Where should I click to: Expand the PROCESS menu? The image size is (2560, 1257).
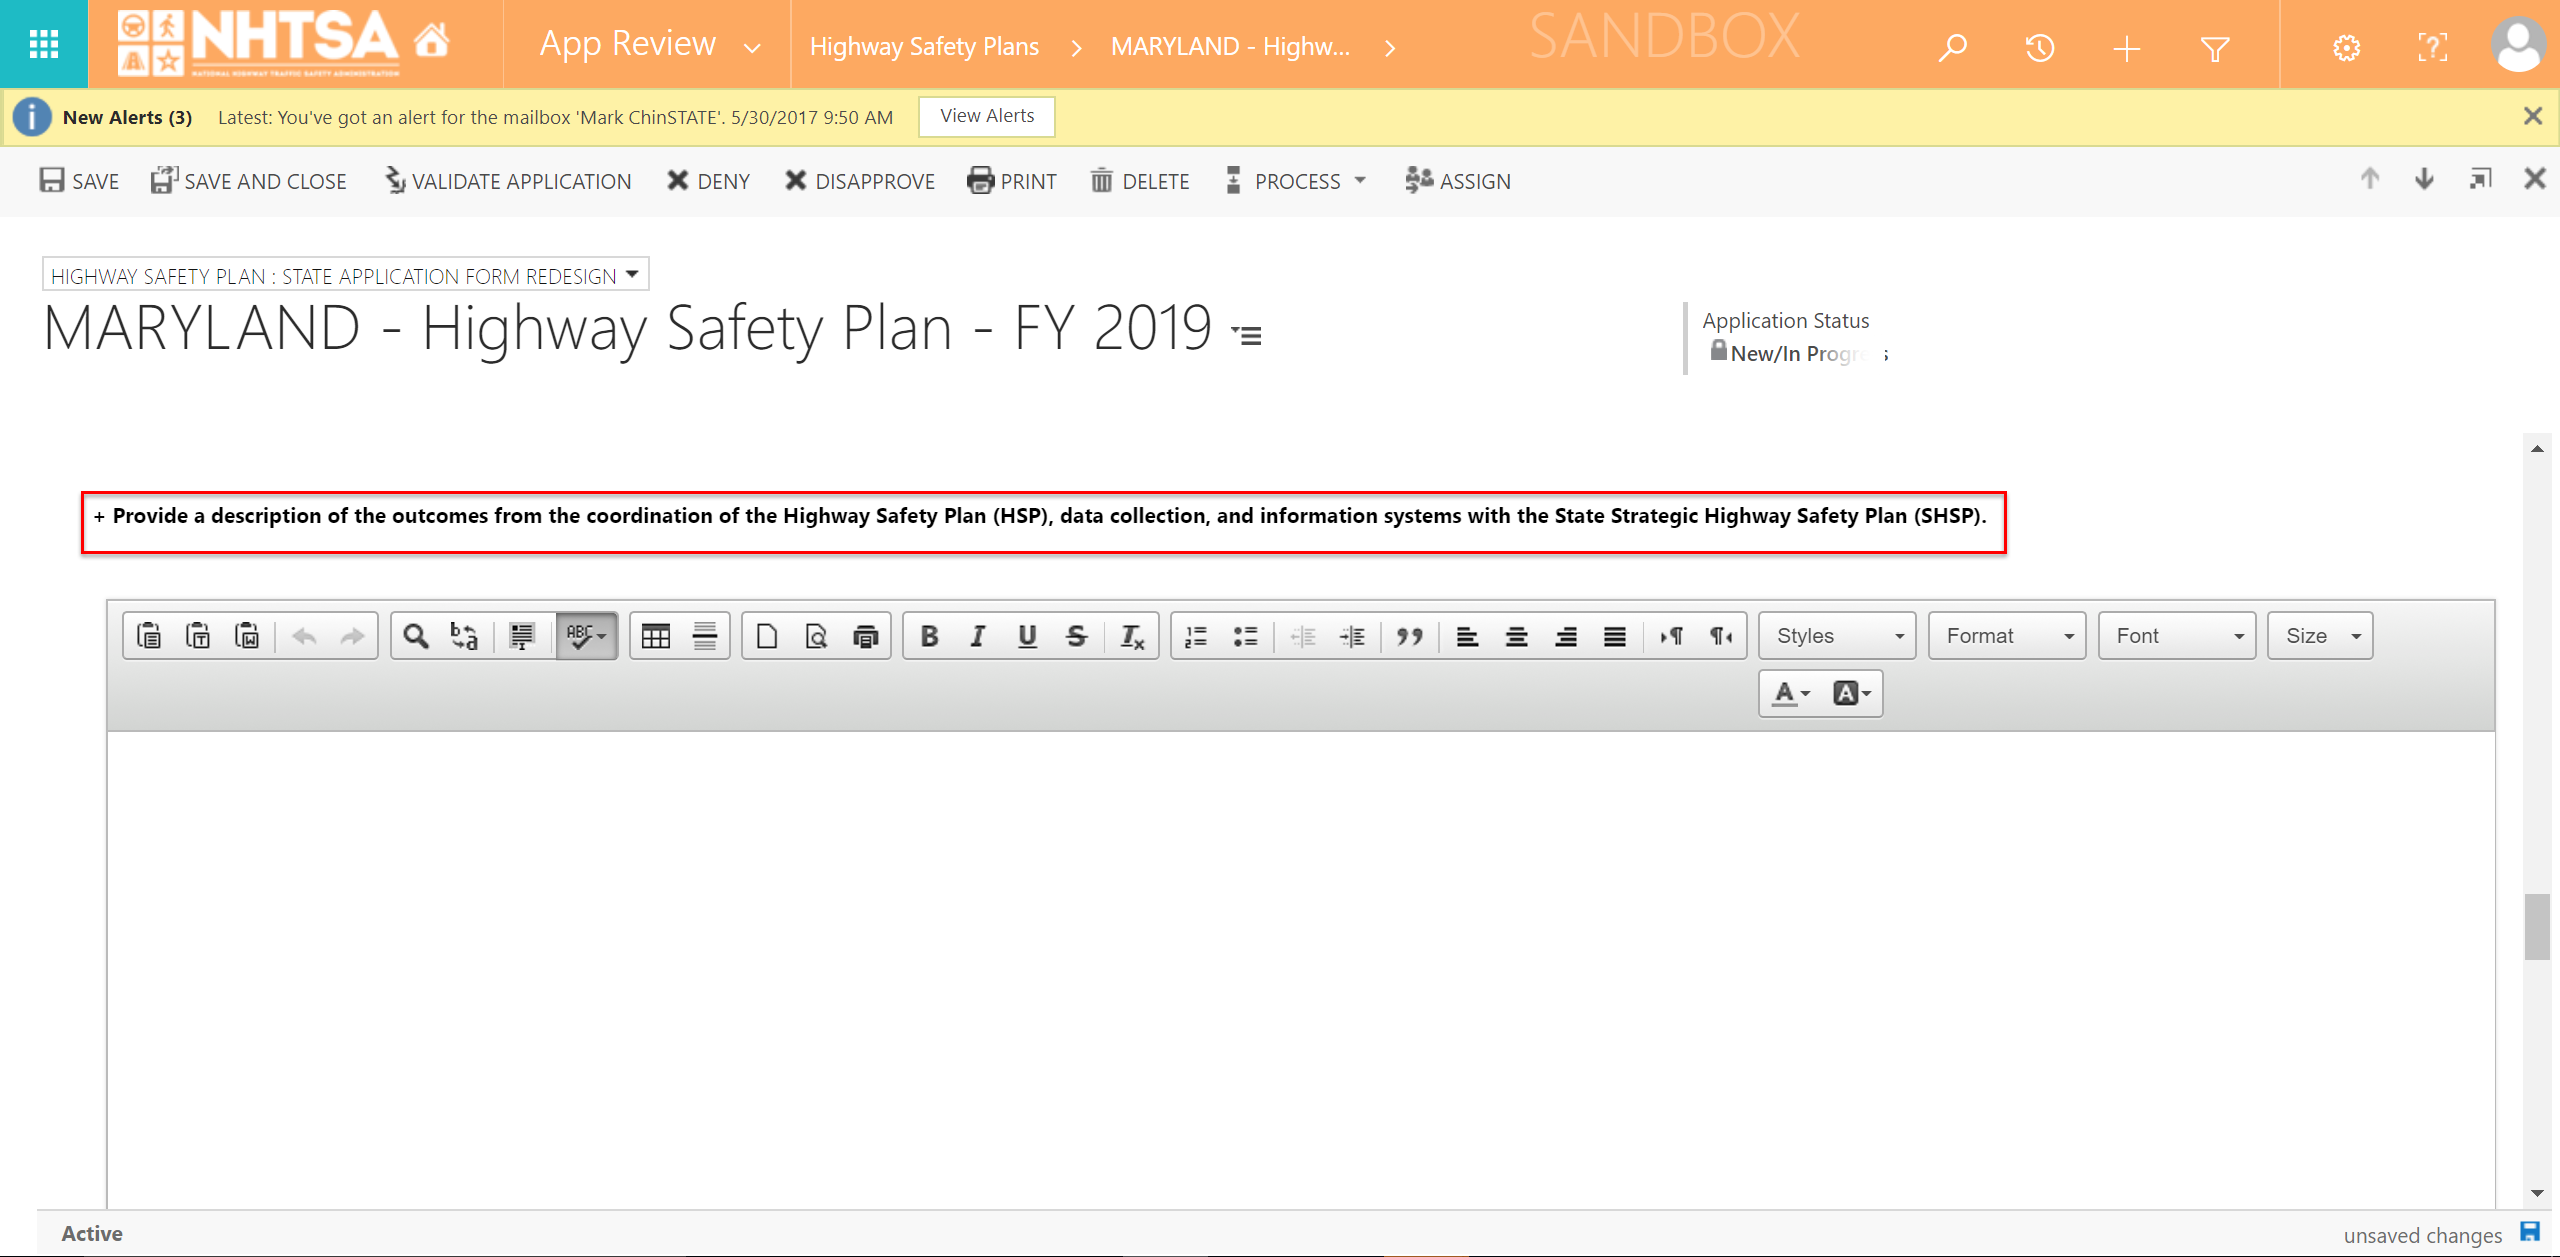pos(1297,181)
